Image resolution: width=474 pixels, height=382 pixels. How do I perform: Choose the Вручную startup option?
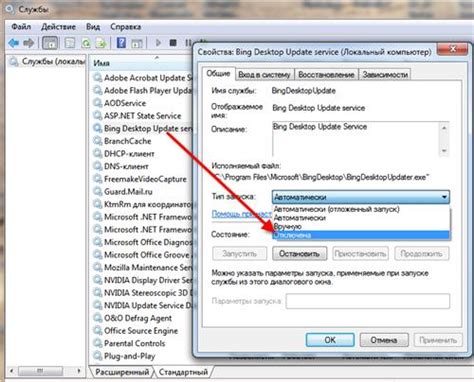click(361, 227)
